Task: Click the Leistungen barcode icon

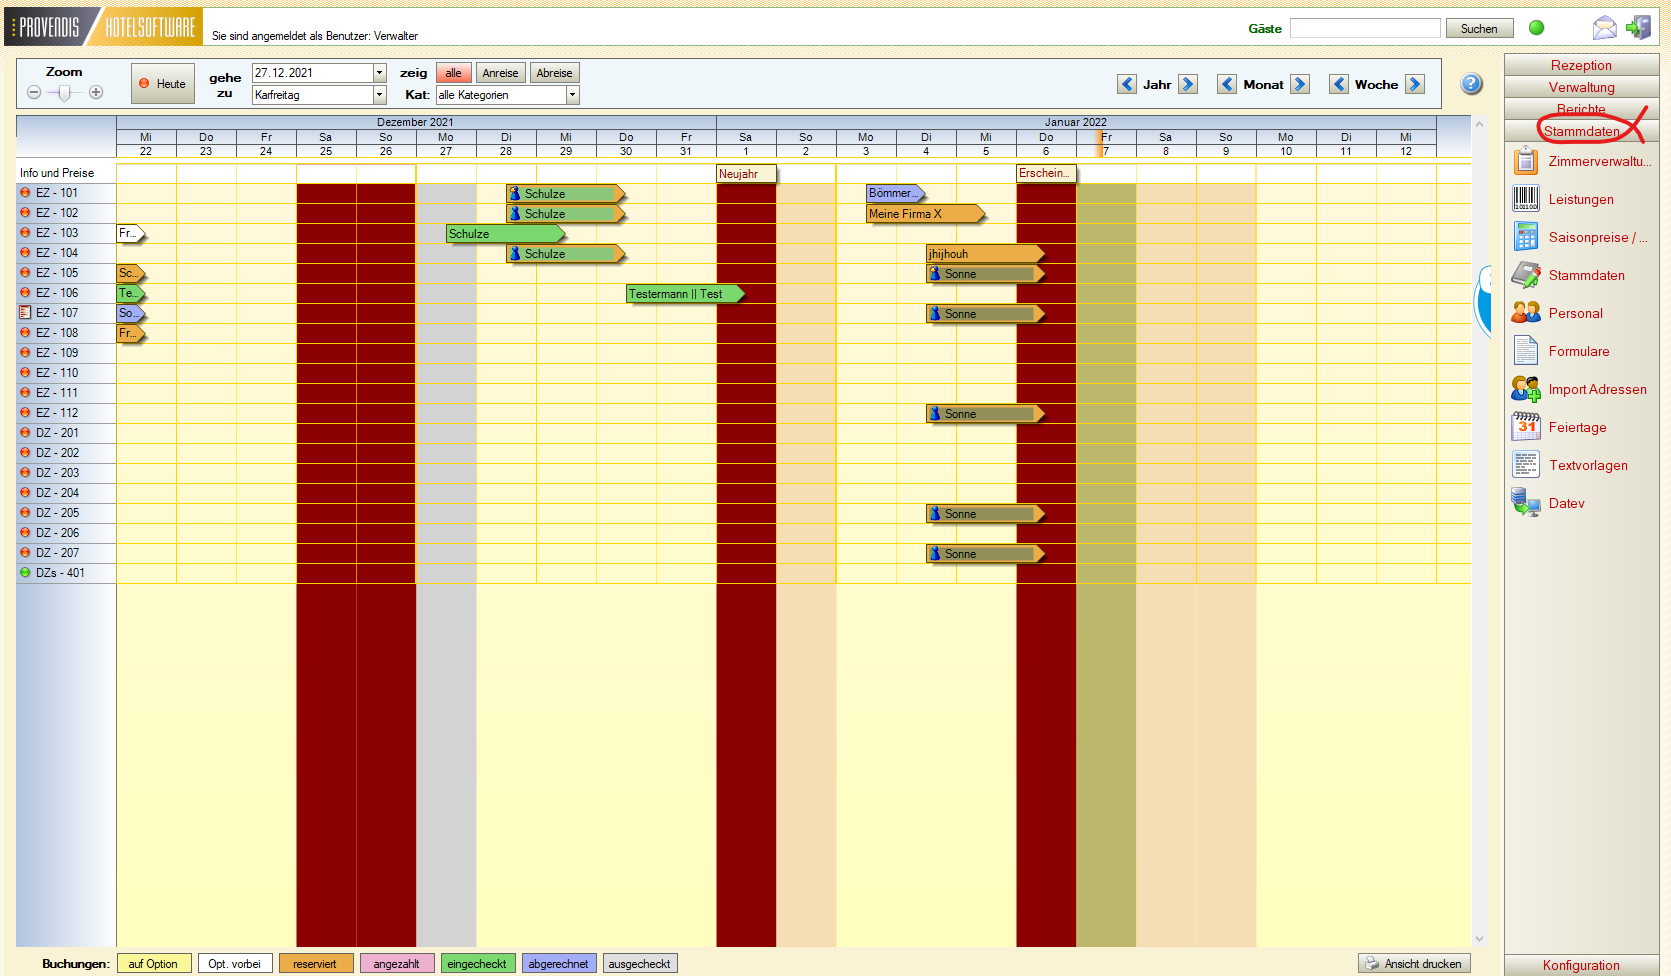Action: (1525, 199)
